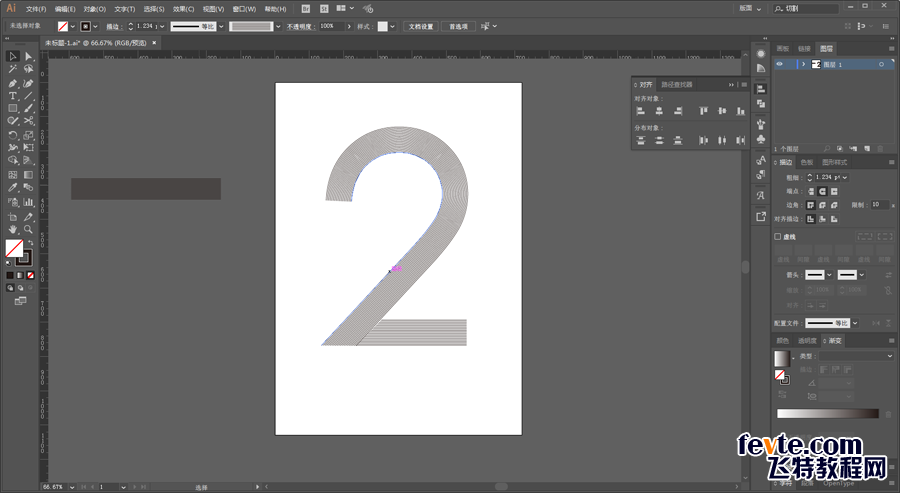The height and width of the screenshot is (493, 900).
Task: Click vertical align bottom icon in Align panel
Action: tap(740, 111)
